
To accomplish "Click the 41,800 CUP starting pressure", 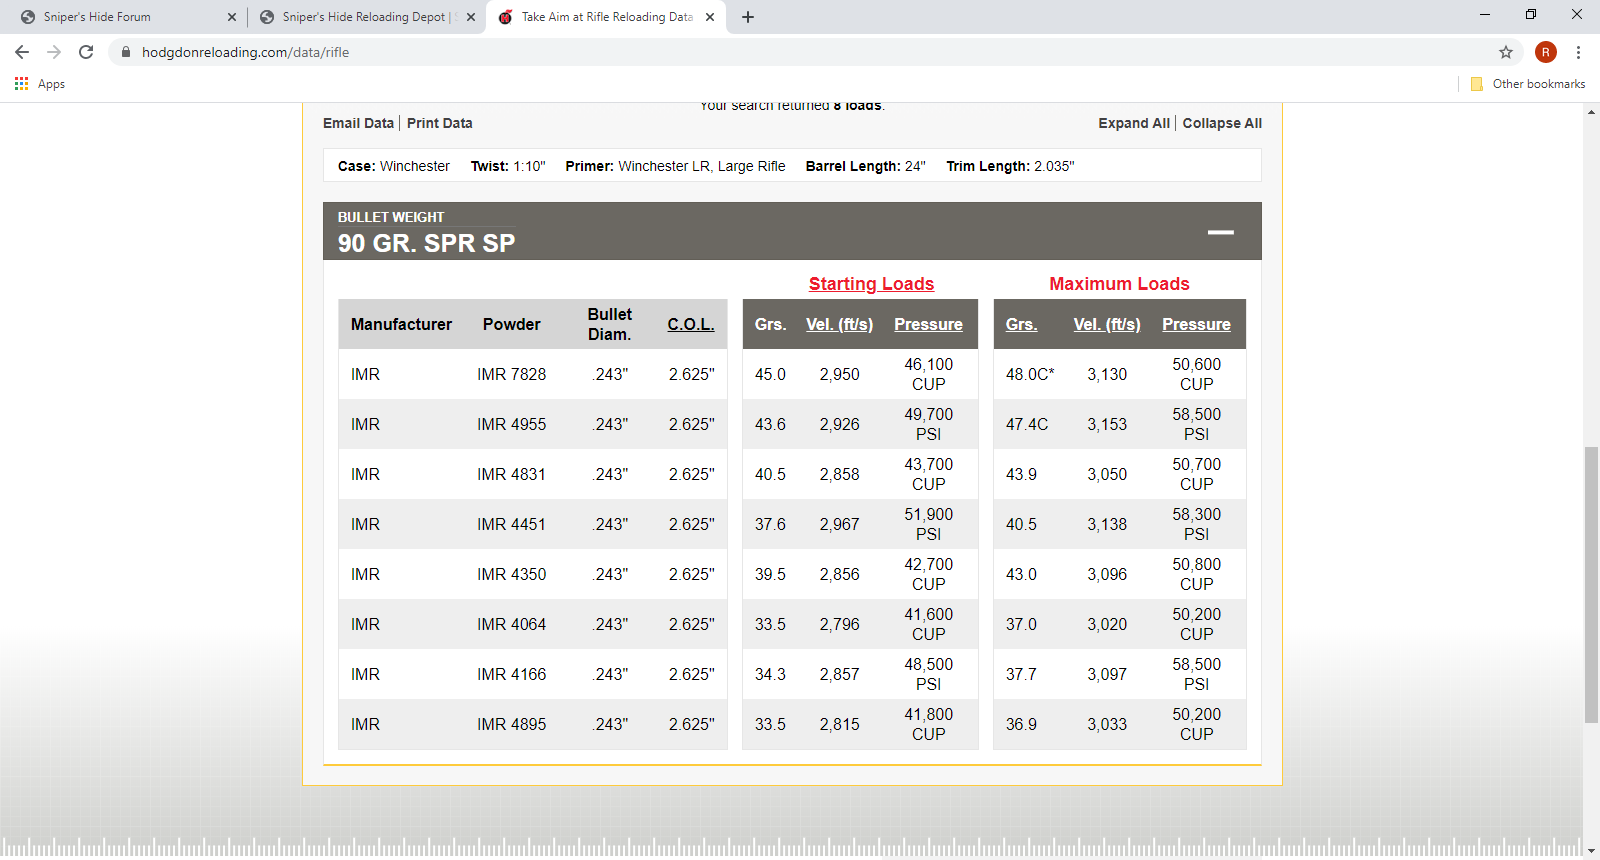I will point(928,724).
